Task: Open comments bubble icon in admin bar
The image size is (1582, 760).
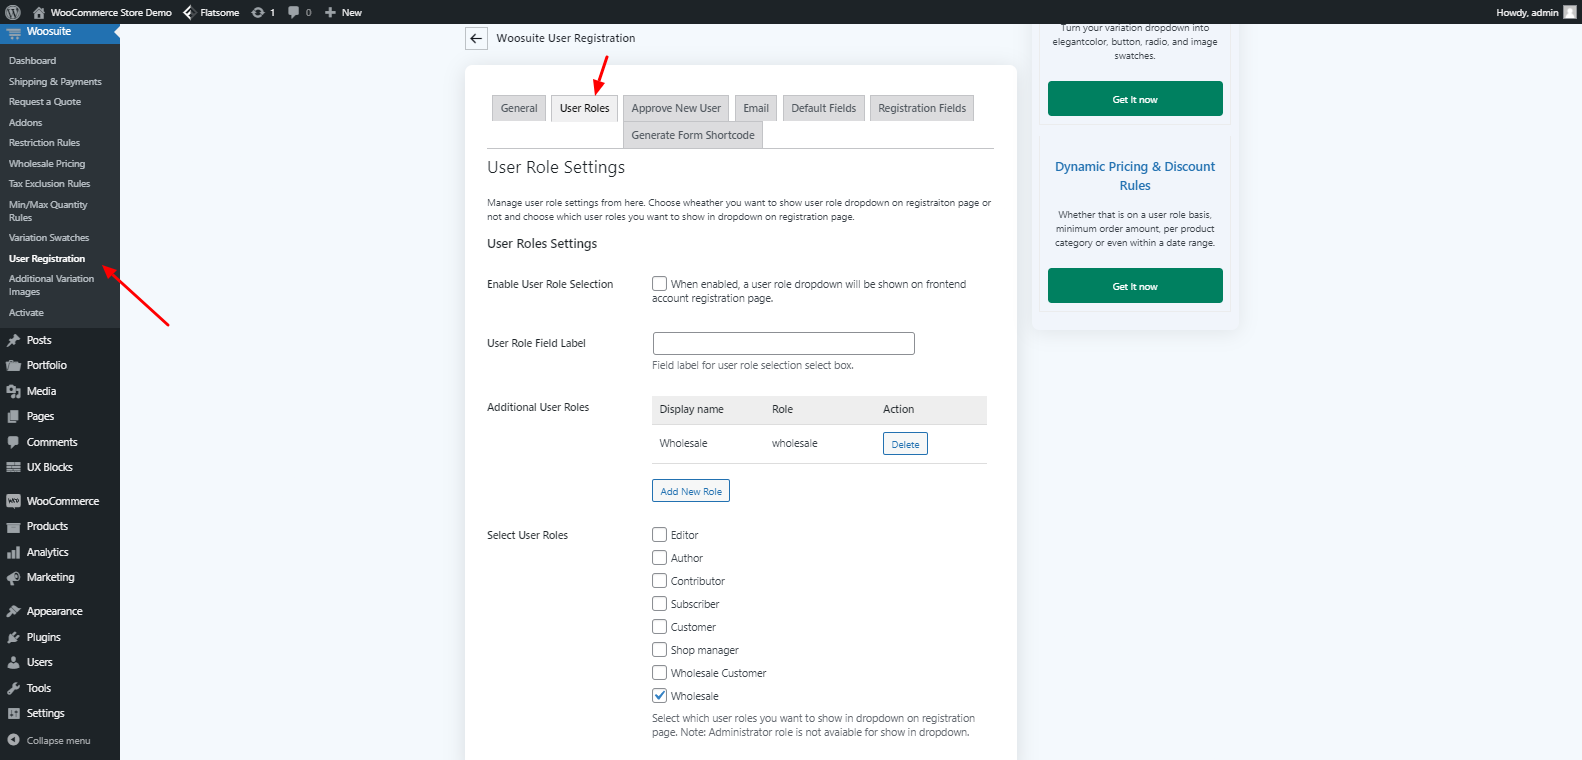Action: click(294, 12)
